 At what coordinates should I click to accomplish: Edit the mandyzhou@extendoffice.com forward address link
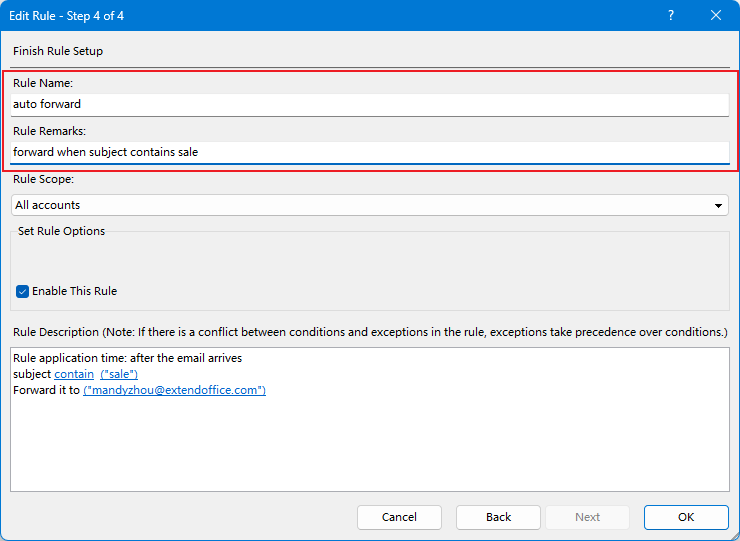pyautogui.click(x=175, y=390)
